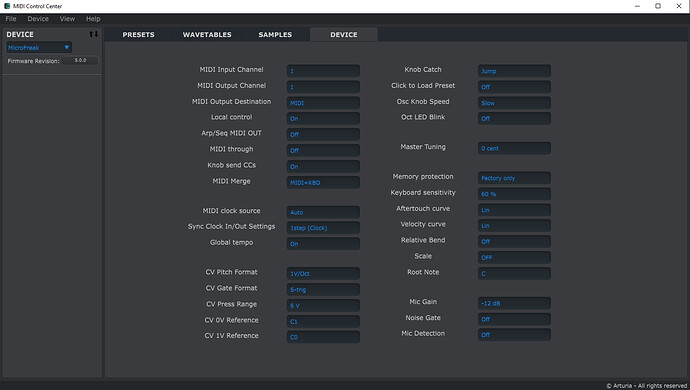Open the Help menu
690x390 pixels.
93,18
